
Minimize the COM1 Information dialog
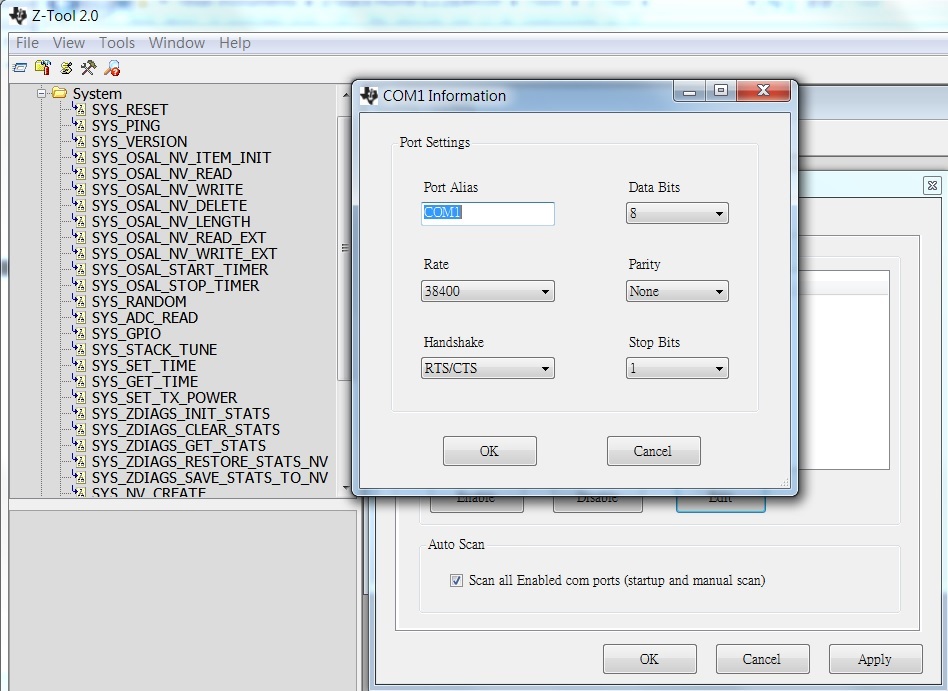coord(690,91)
